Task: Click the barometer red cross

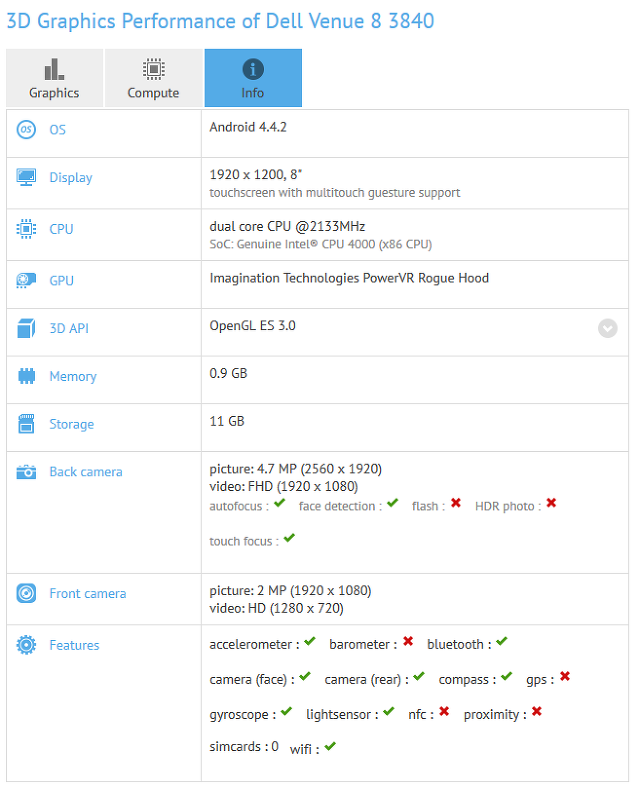Action: [408, 641]
